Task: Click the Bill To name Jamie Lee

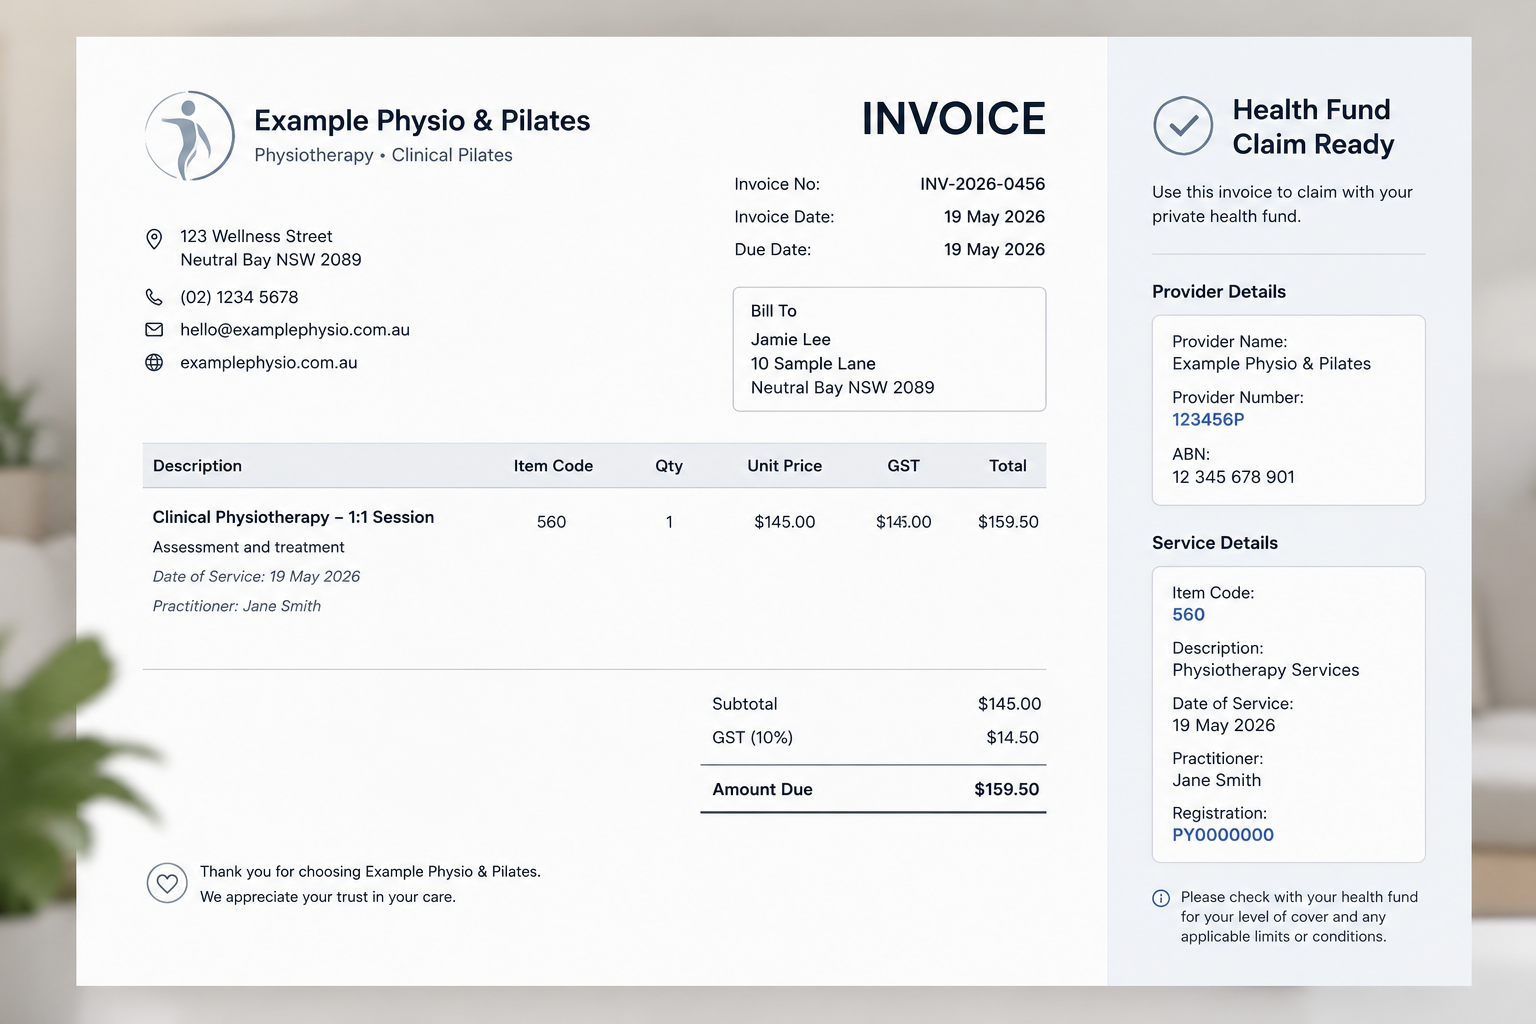Action: point(791,340)
